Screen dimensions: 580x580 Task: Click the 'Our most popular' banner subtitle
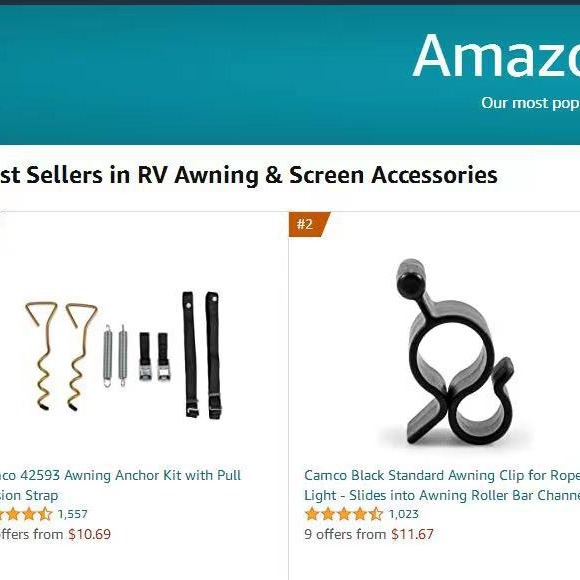click(530, 103)
